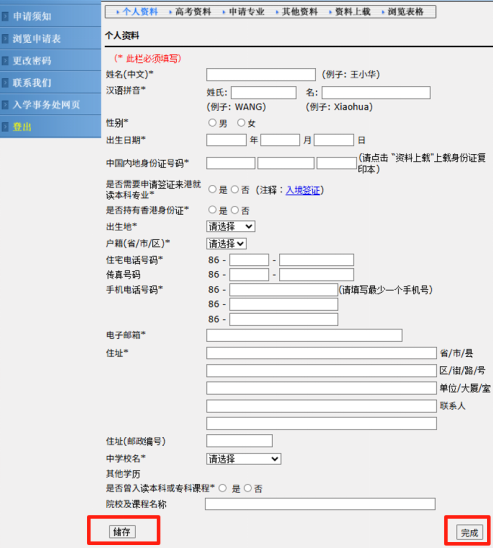Click the arrow icon beside 登出

click(x=5, y=127)
